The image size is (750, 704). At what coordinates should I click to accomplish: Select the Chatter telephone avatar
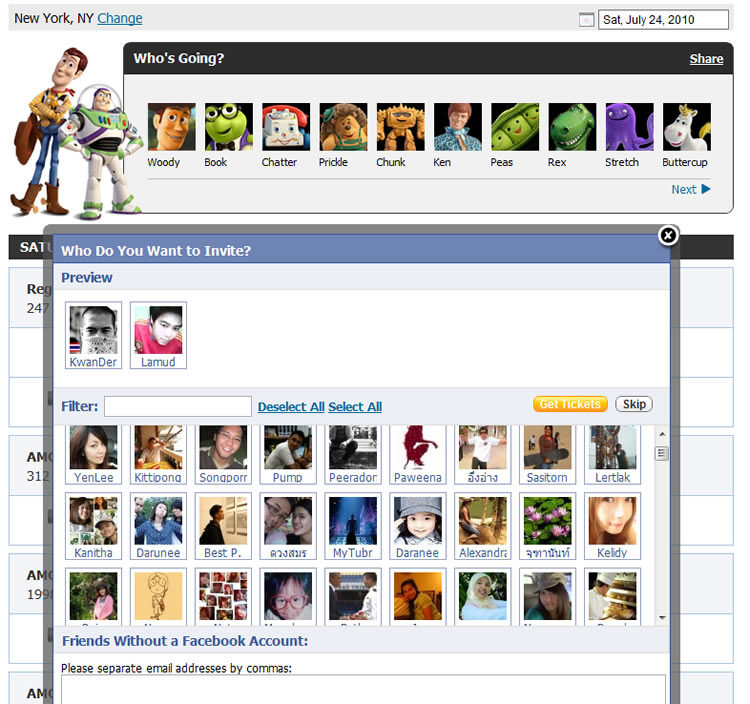pyautogui.click(x=286, y=127)
